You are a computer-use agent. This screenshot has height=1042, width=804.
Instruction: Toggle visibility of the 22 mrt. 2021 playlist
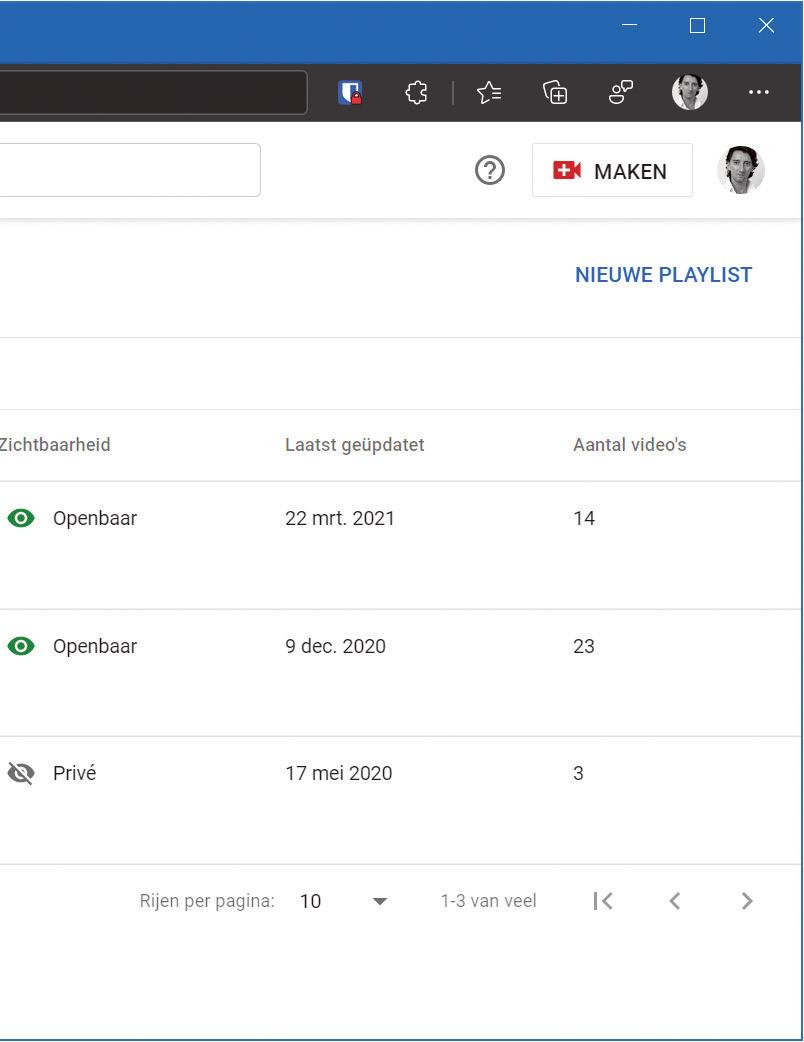(x=21, y=518)
